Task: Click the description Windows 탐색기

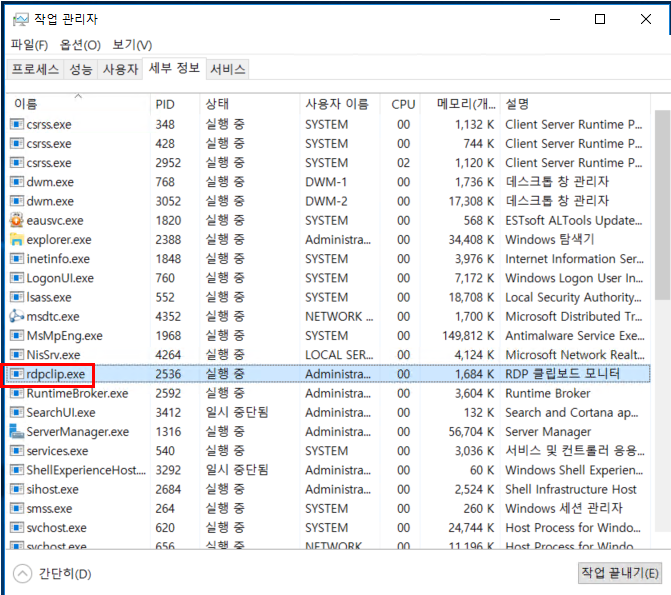Action: (x=549, y=239)
